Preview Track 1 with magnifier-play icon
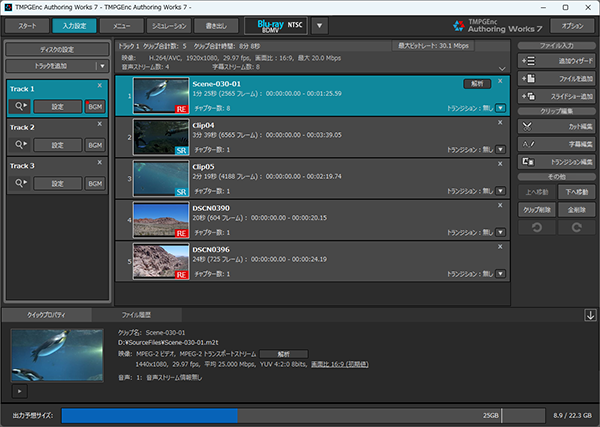The image size is (600, 427). coord(20,106)
